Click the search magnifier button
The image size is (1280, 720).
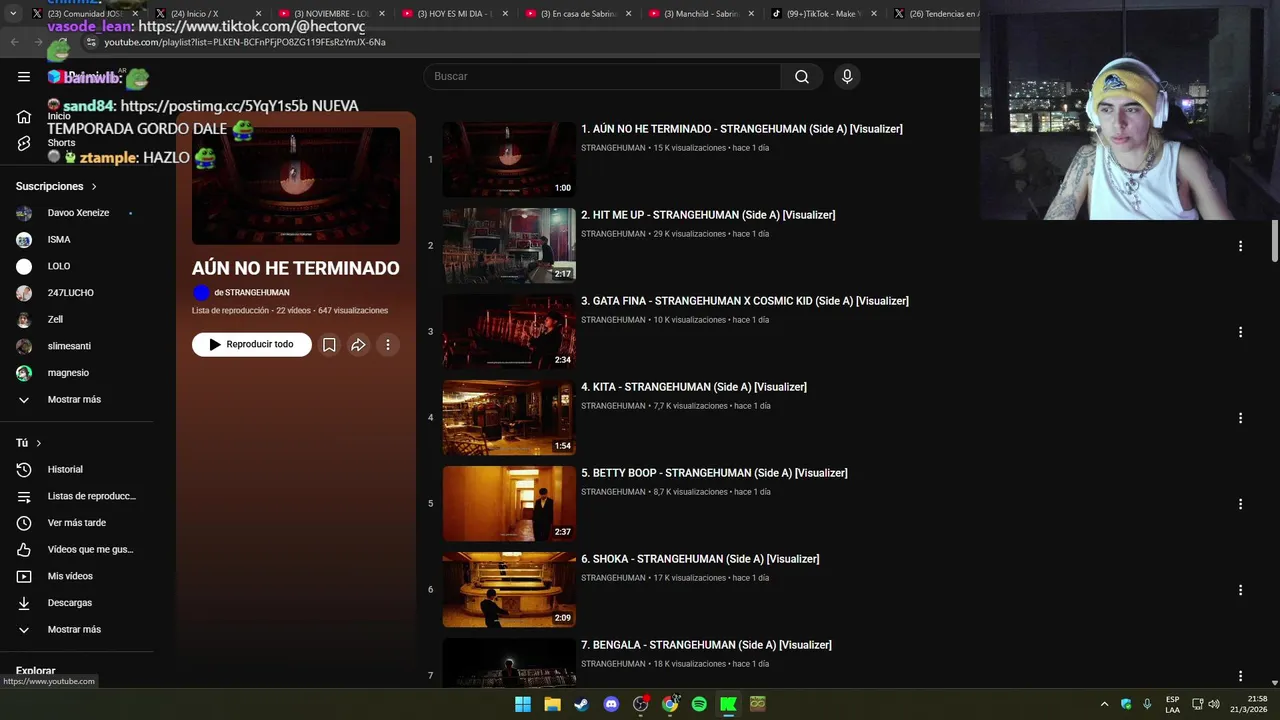point(802,77)
